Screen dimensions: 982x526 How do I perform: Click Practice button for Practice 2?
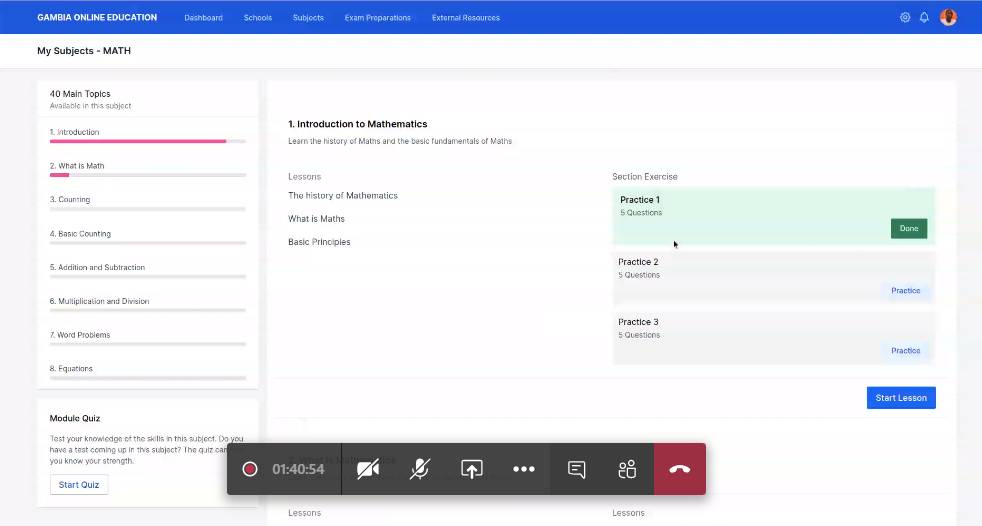point(906,291)
